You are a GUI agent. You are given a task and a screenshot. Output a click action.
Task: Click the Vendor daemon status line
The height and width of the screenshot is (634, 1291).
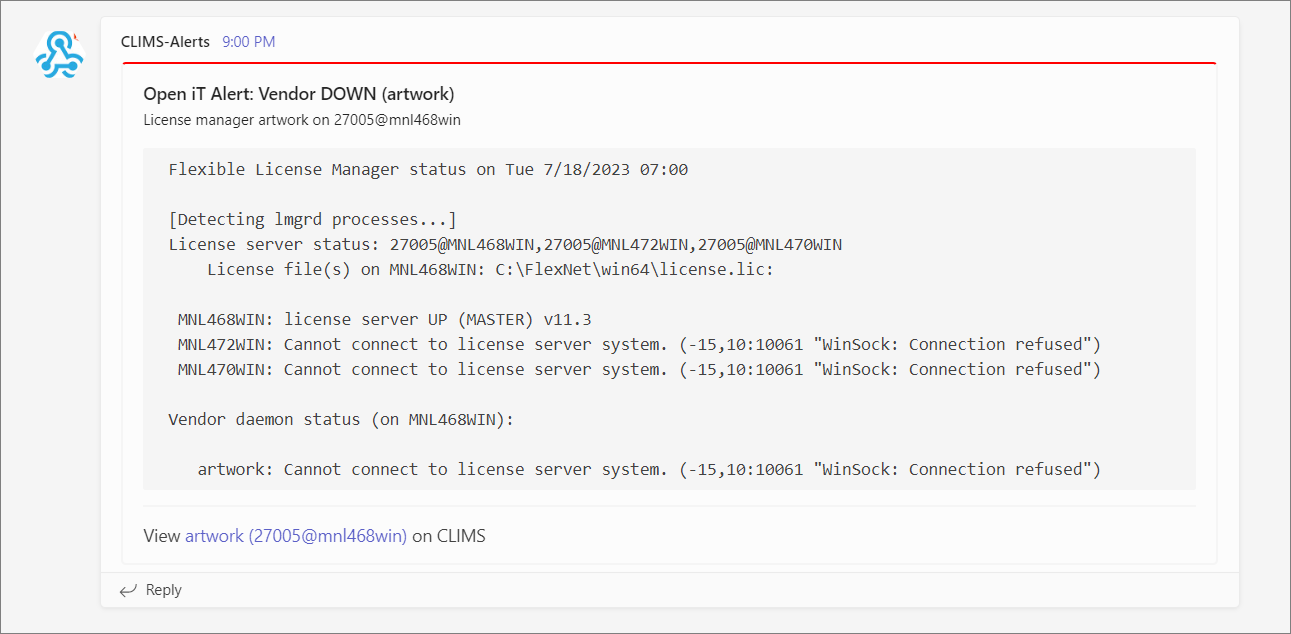341,419
